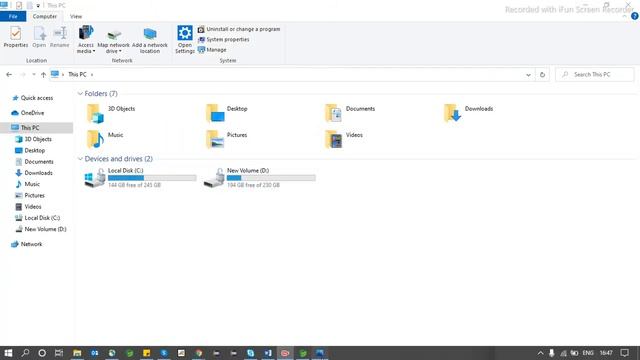Open the File menu tab
Screen dimensions: 640x360
tap(13, 16)
